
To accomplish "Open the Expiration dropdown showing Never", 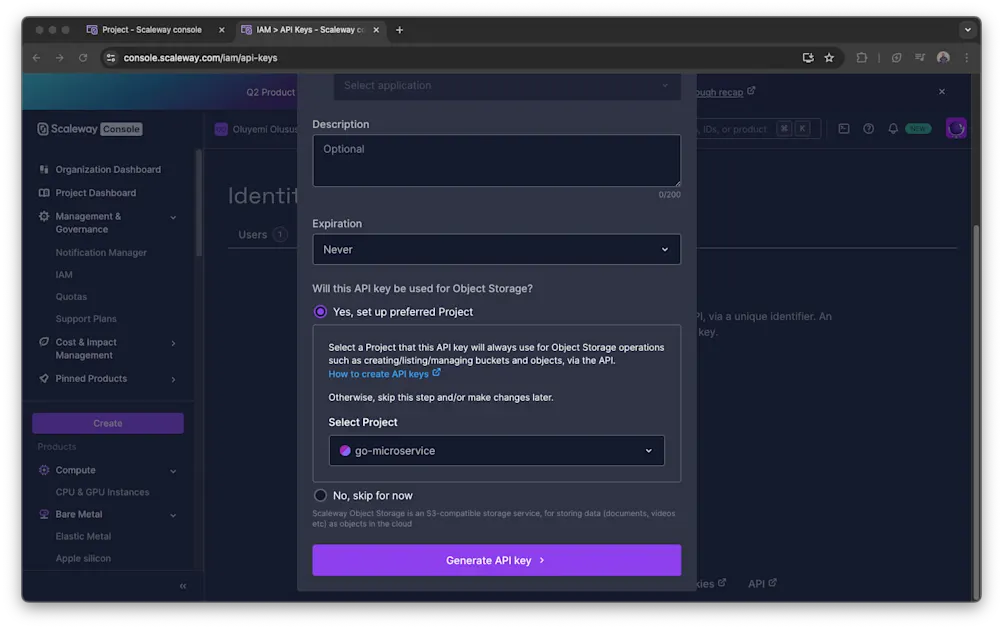I will pyautogui.click(x=496, y=249).
